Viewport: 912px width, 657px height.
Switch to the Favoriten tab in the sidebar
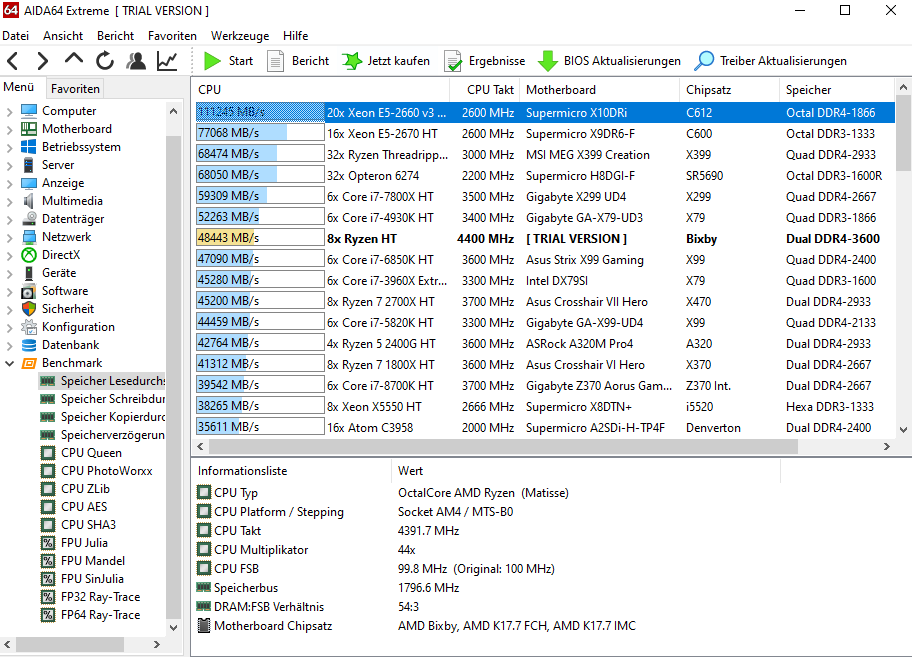75,88
